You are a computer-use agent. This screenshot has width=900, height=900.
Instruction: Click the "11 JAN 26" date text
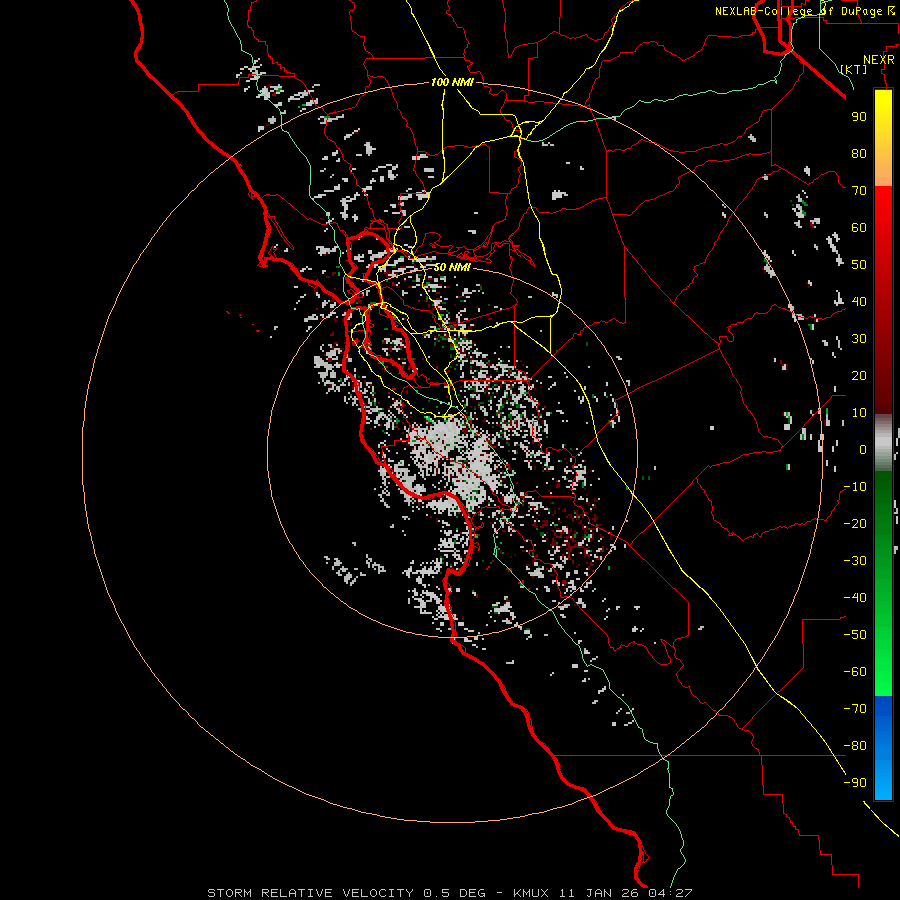pyautogui.click(x=599, y=893)
